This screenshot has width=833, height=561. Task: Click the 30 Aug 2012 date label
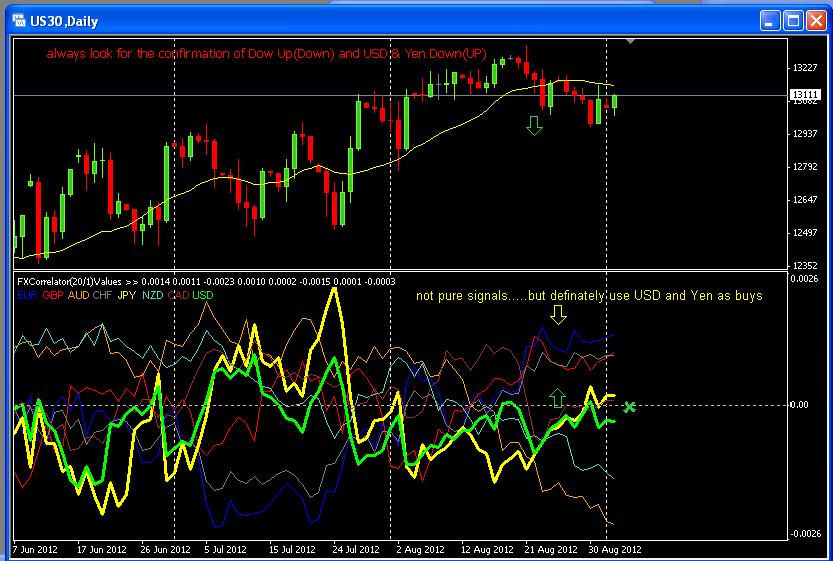[615, 549]
